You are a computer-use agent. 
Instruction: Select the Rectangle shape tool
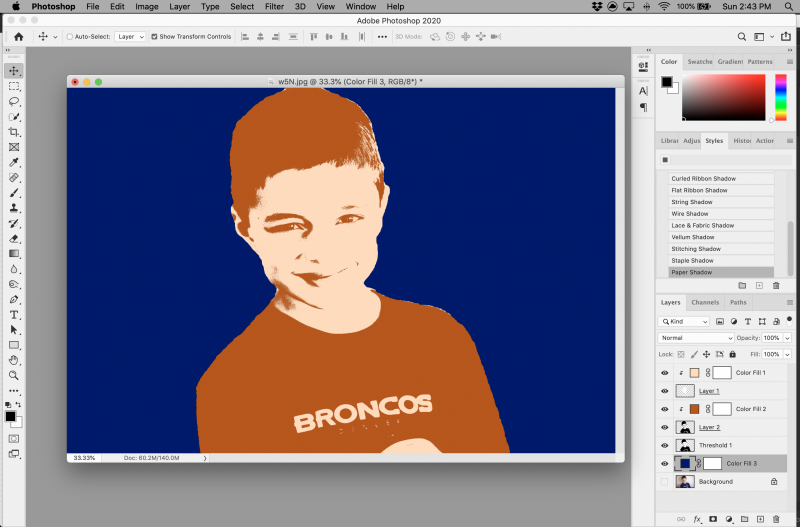(14, 345)
